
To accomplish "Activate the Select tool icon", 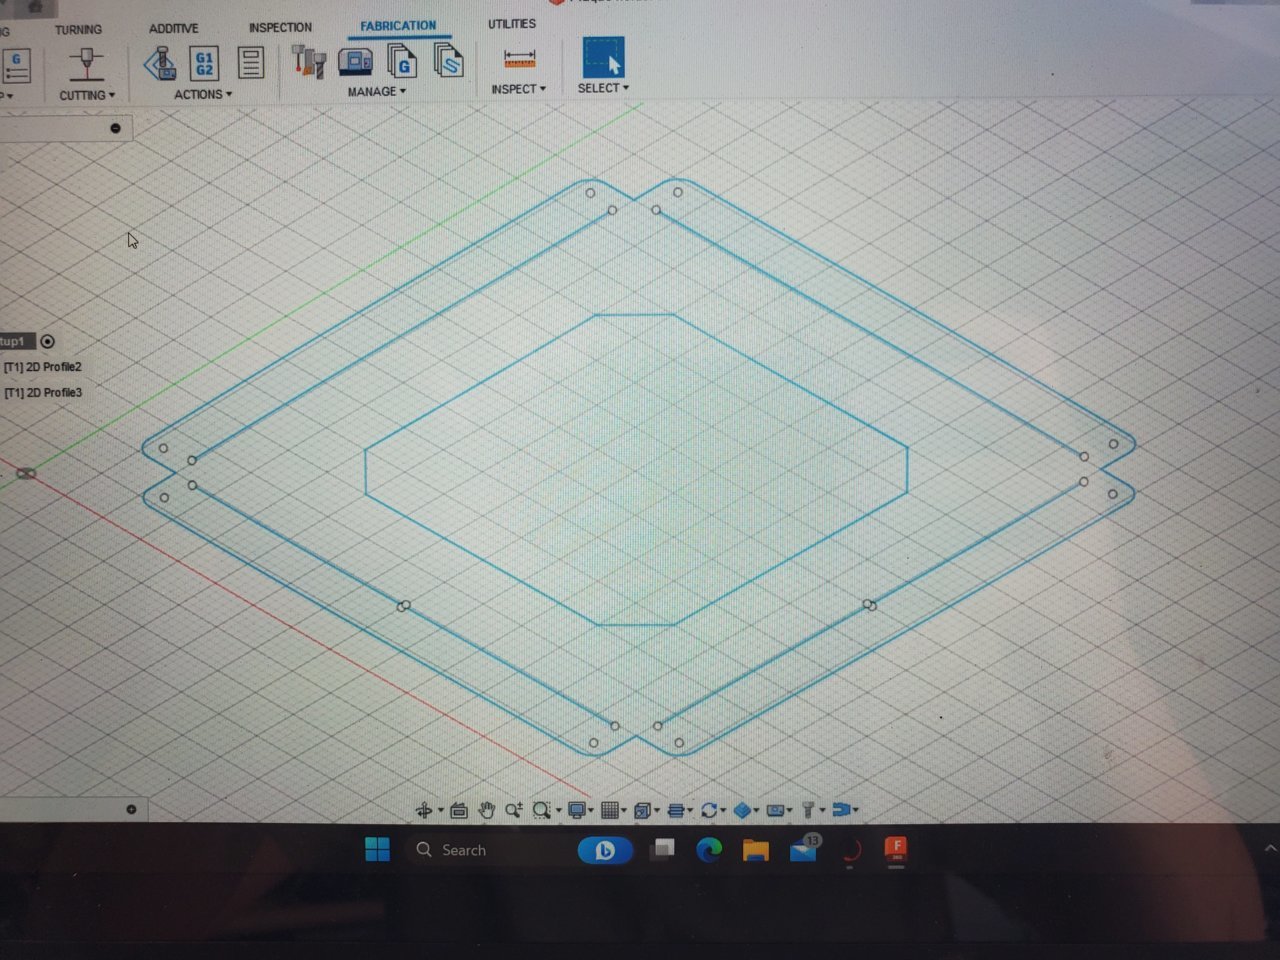I will coord(603,58).
